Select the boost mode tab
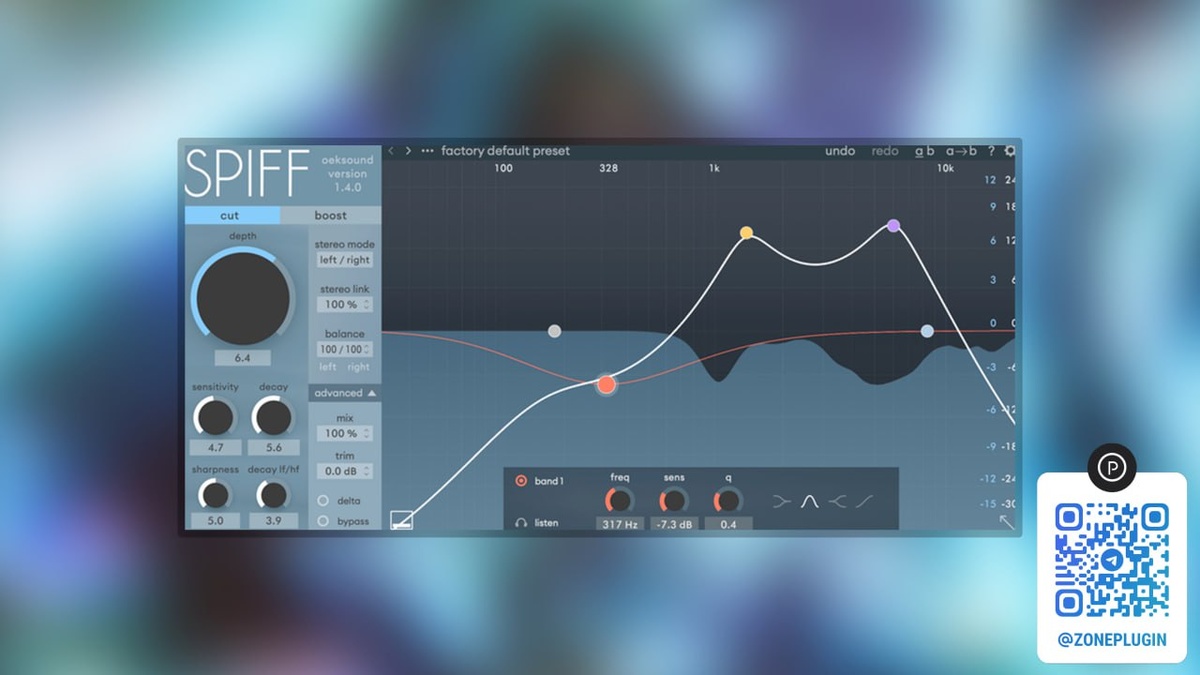Screen dimensions: 1200x675 point(331,215)
